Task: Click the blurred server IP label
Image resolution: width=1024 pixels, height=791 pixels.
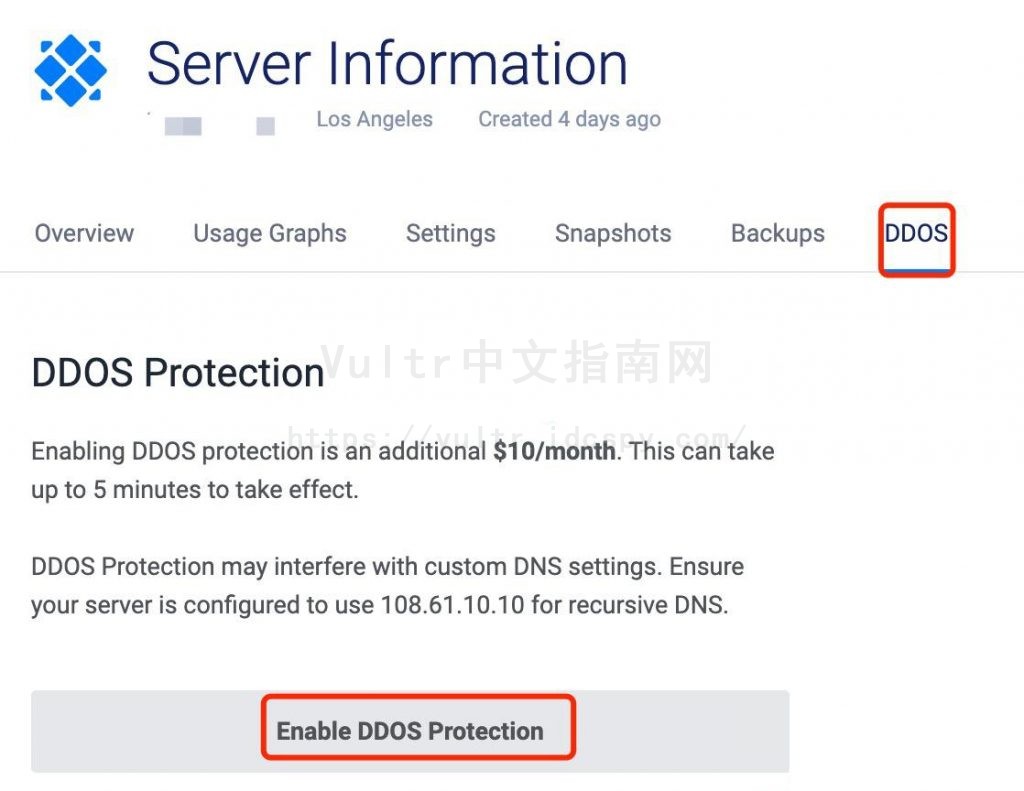Action: (x=182, y=126)
